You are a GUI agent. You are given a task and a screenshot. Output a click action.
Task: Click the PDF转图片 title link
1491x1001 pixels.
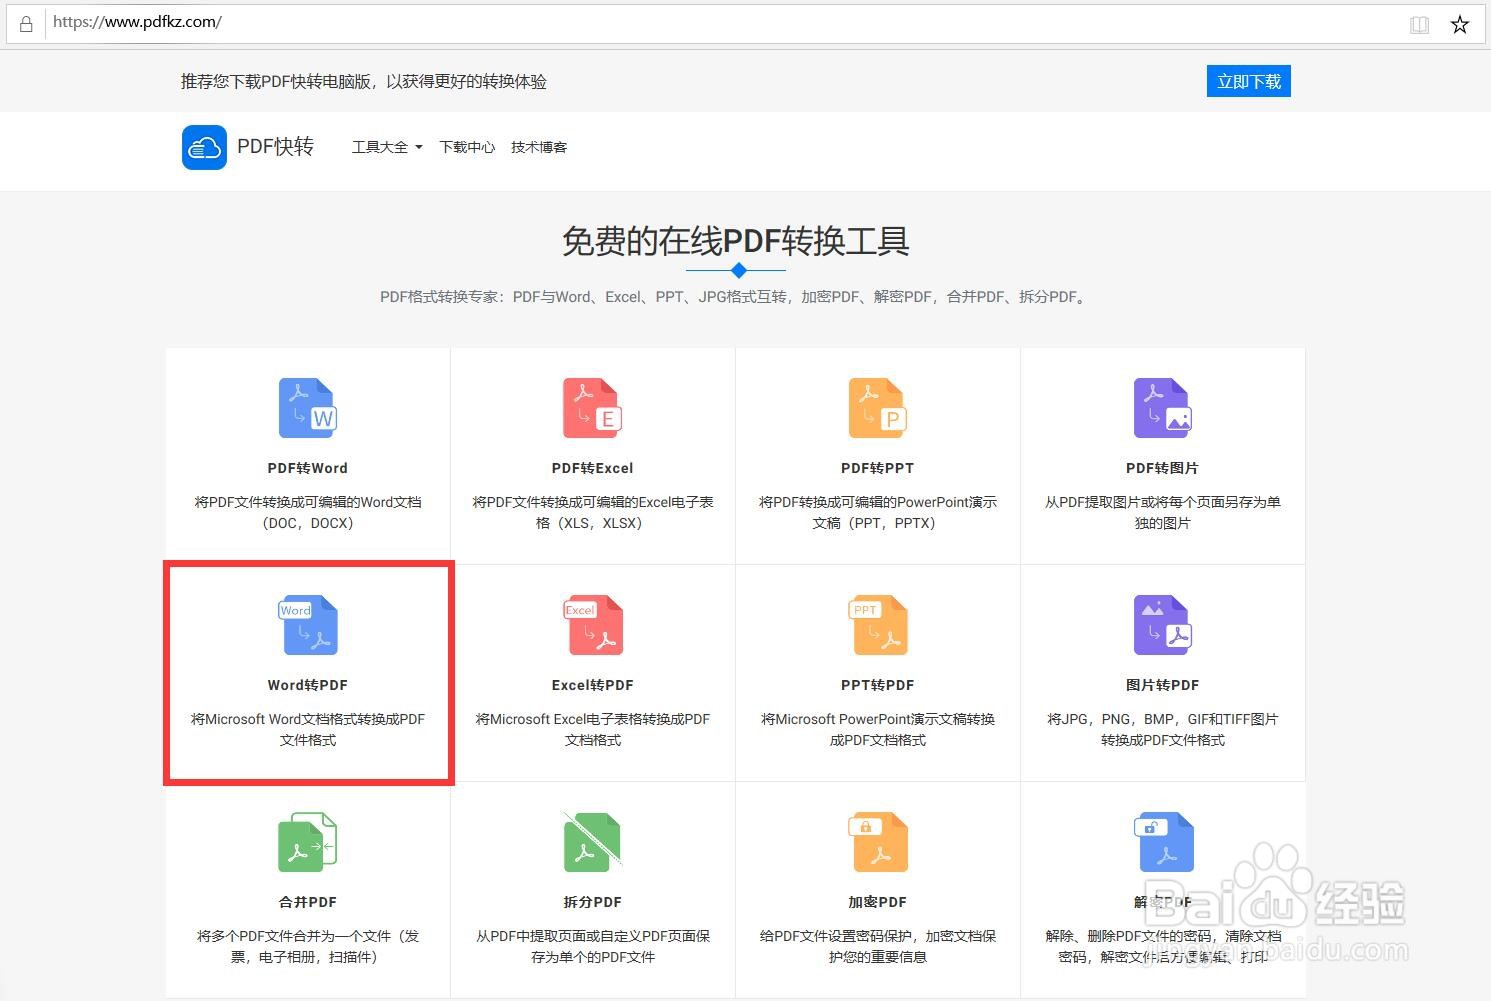click(x=1163, y=468)
